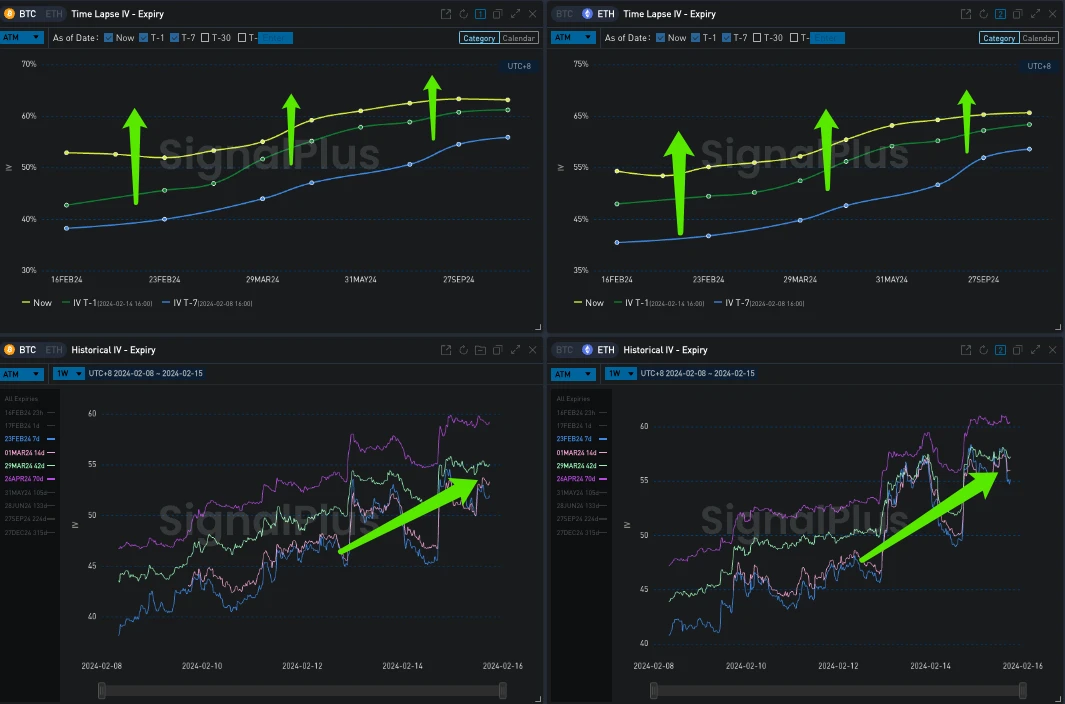Open BTC Time Lapse IV in popout window

[x=446, y=14]
